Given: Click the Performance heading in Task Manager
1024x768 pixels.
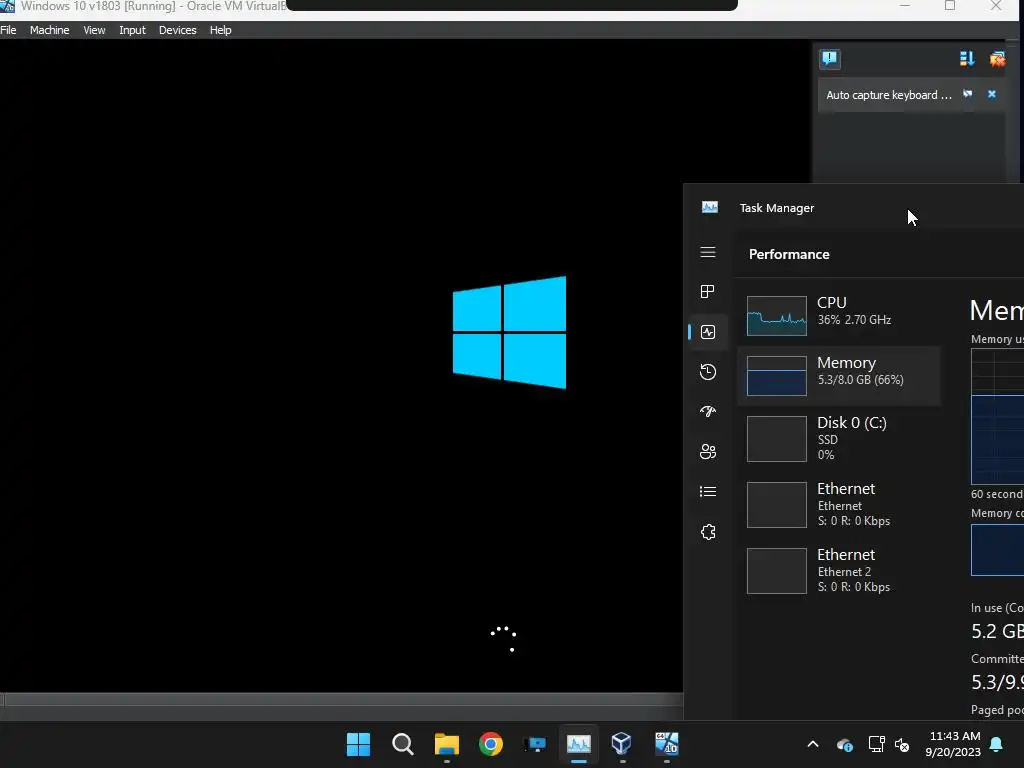Looking at the screenshot, I should pos(789,255).
